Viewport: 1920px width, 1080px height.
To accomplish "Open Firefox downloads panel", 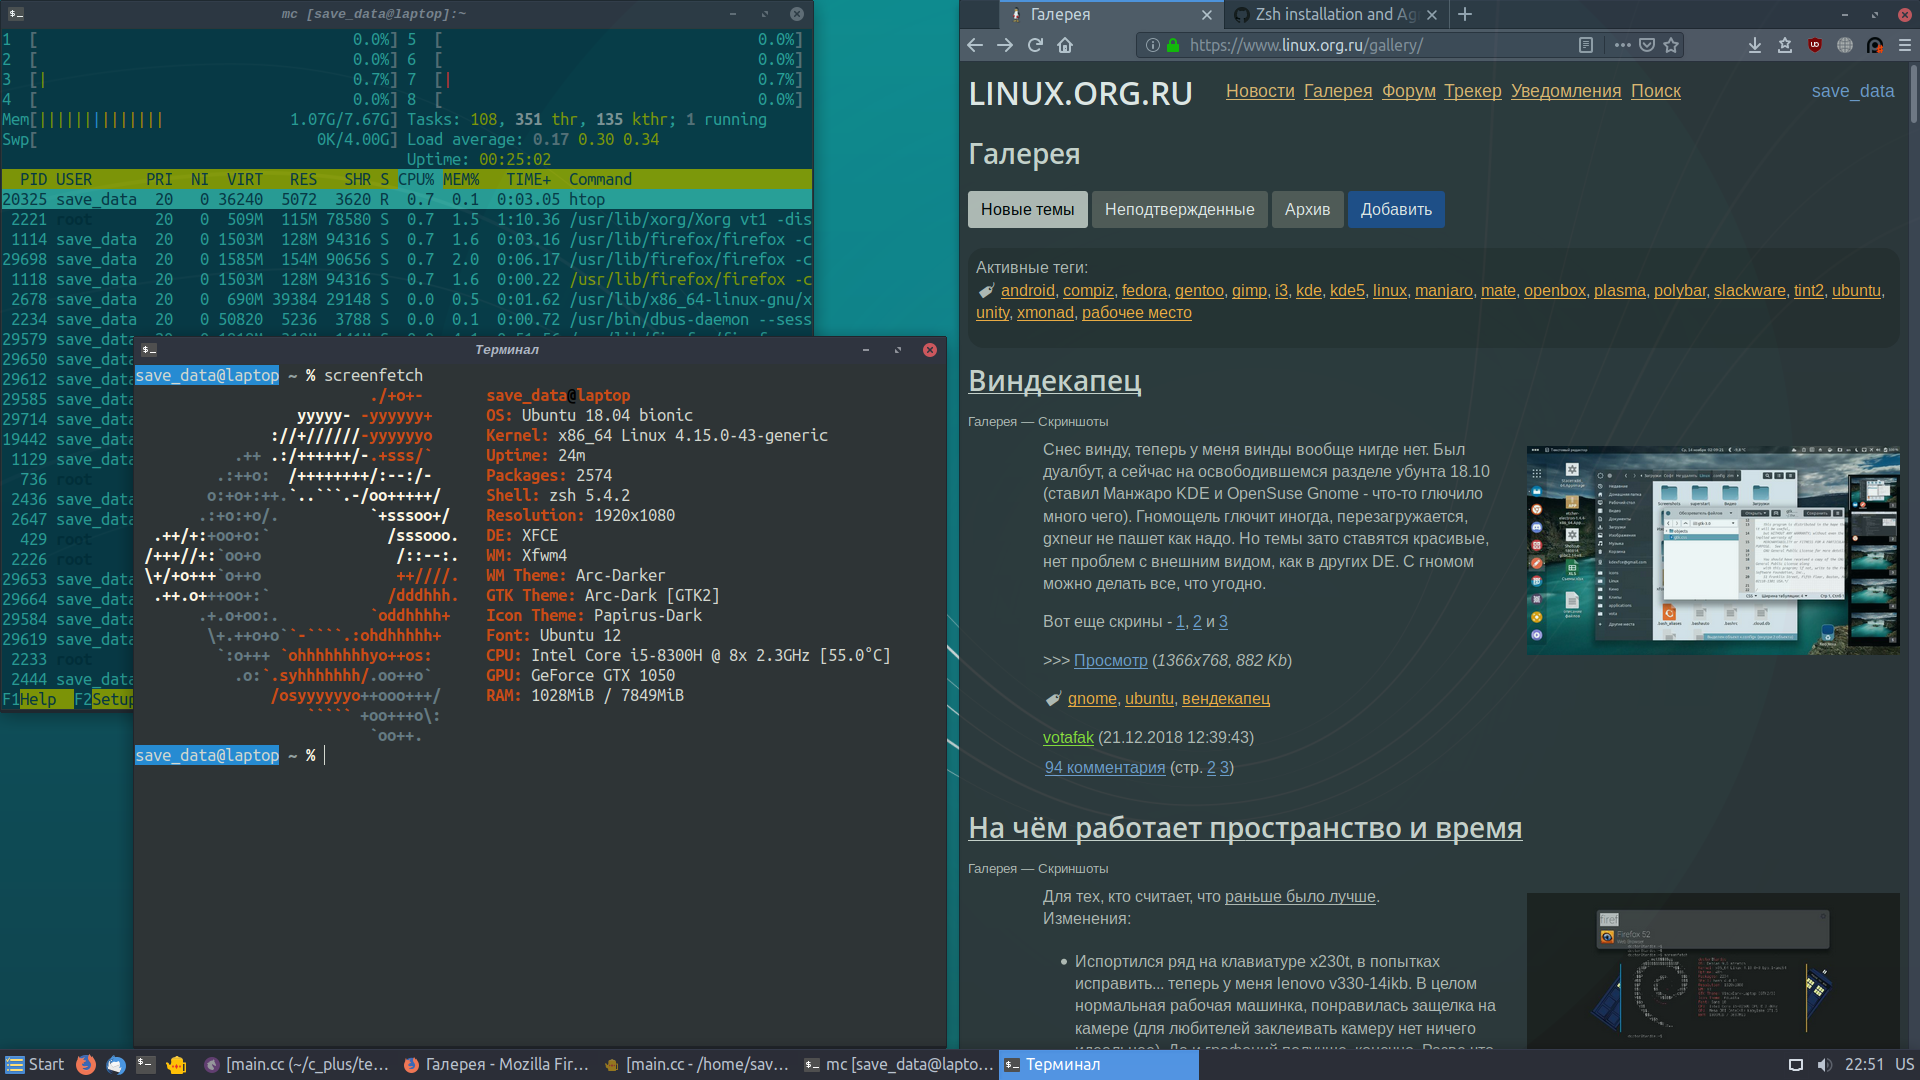I will coord(1754,45).
